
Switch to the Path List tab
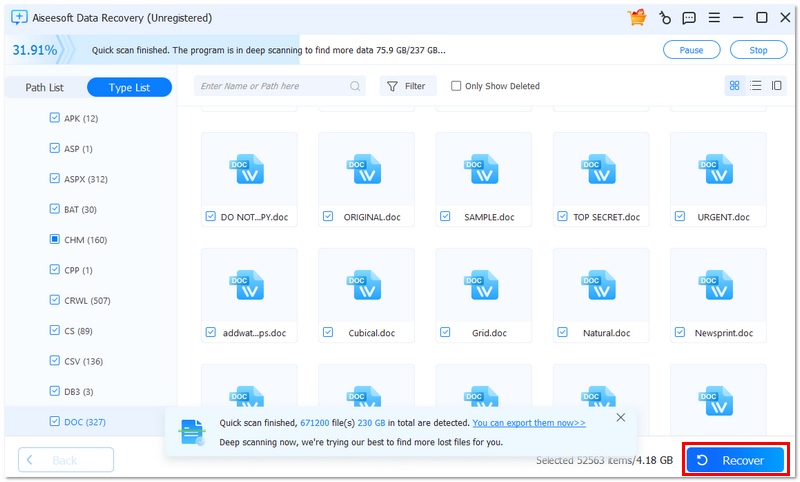click(44, 88)
